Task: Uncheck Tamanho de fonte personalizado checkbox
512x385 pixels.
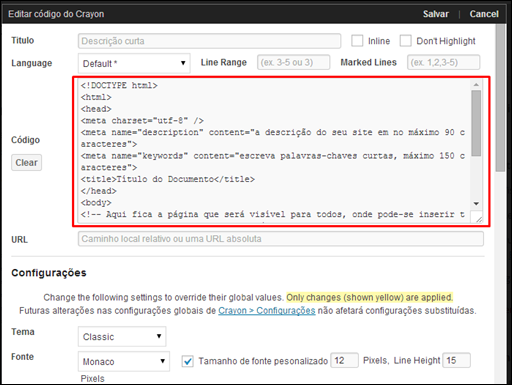Action: point(188,361)
